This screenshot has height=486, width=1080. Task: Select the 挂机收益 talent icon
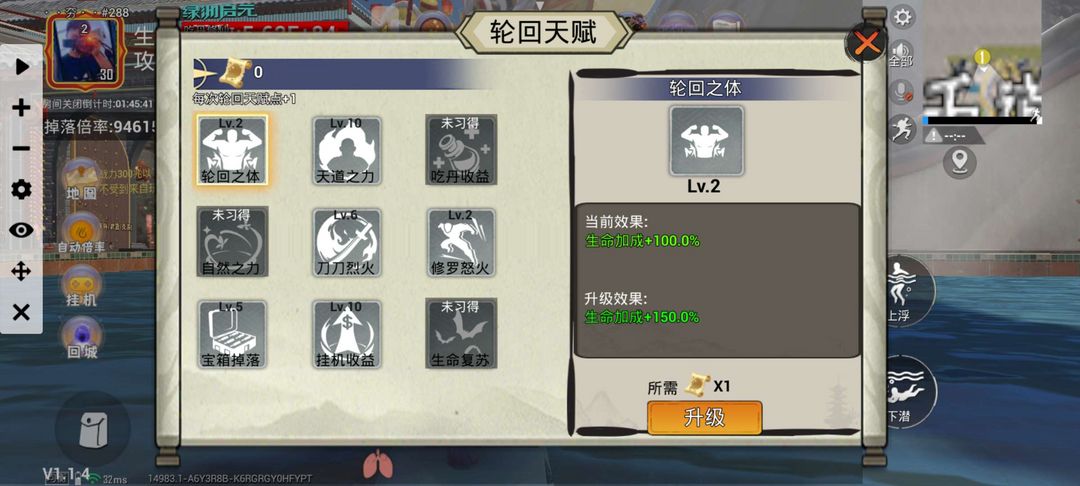347,334
